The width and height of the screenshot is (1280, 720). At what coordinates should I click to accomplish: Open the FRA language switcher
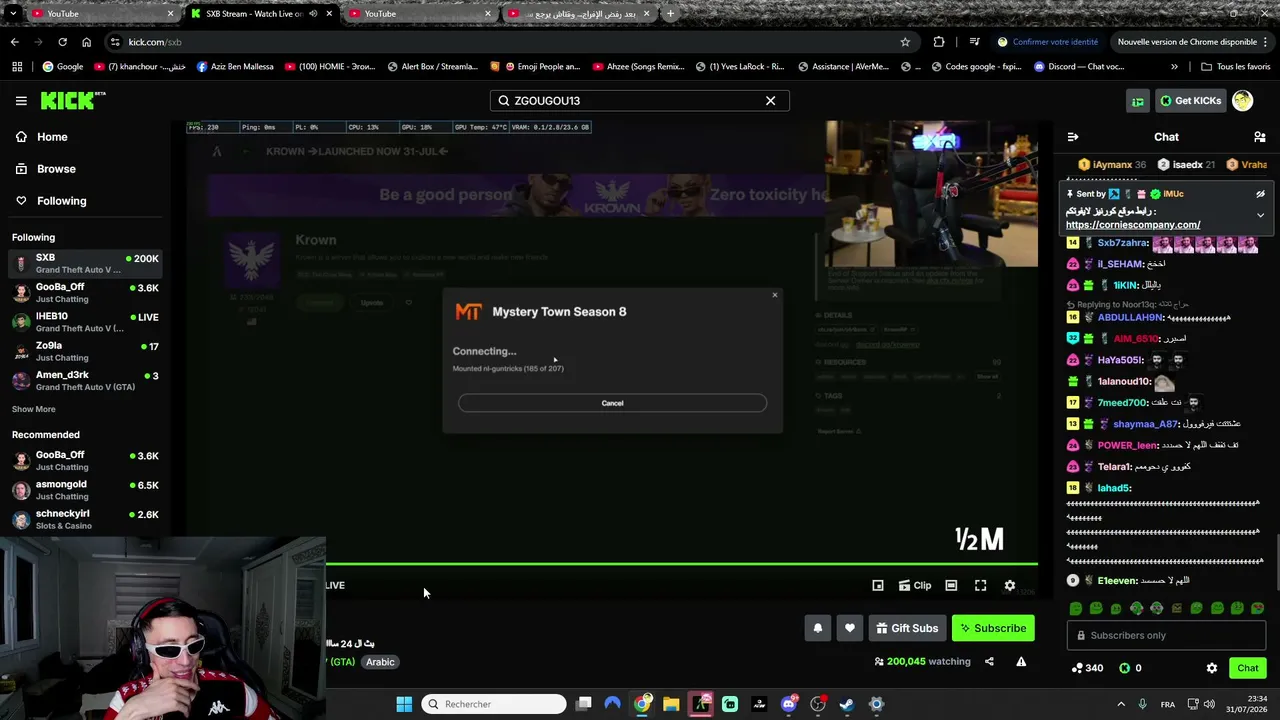point(1167,704)
